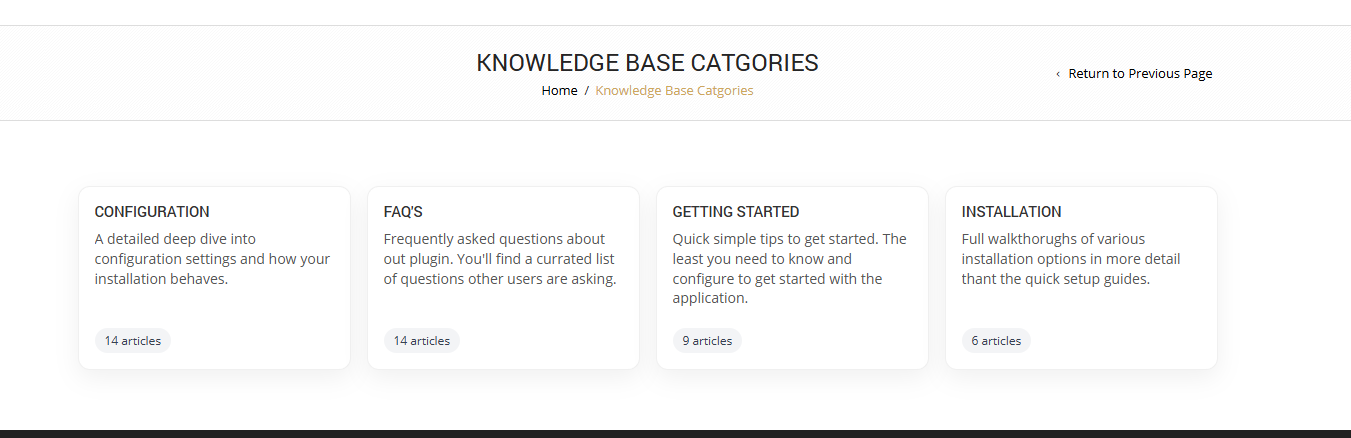Select the FAQ'S card description
1351x438 pixels.
pyautogui.click(x=500, y=259)
